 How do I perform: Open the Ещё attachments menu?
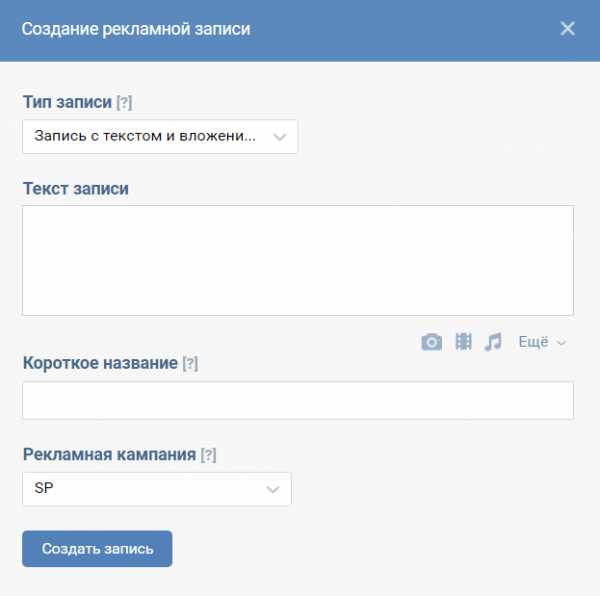click(542, 342)
